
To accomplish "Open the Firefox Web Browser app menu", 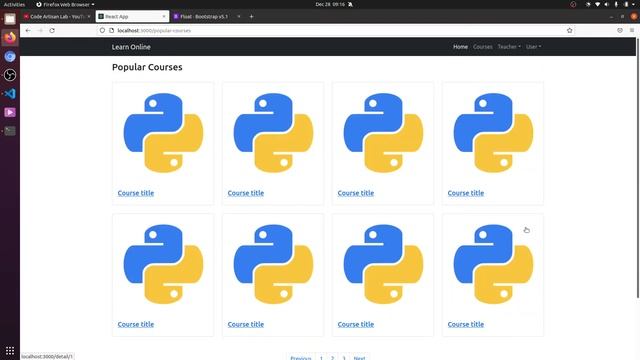I will pos(65,4).
